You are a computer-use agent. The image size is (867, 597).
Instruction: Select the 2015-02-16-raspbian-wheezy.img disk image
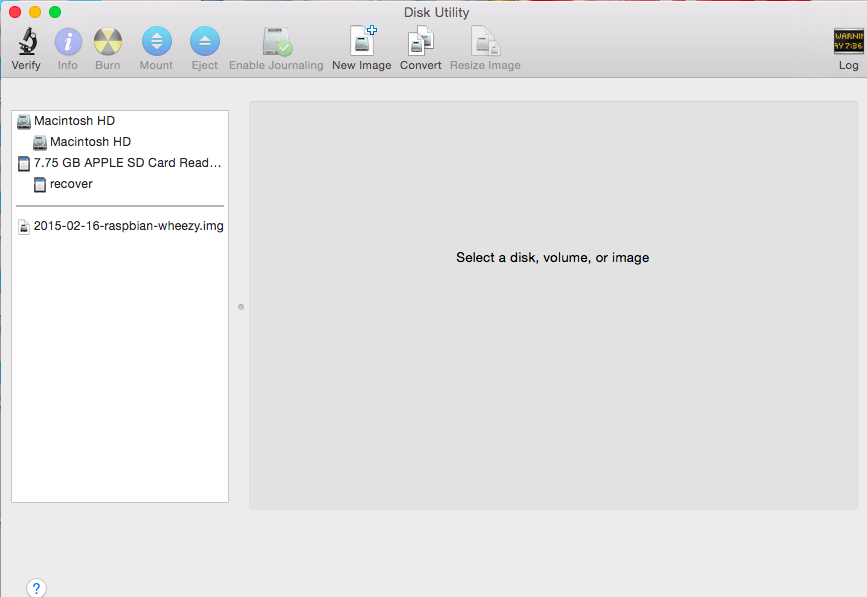click(x=128, y=226)
